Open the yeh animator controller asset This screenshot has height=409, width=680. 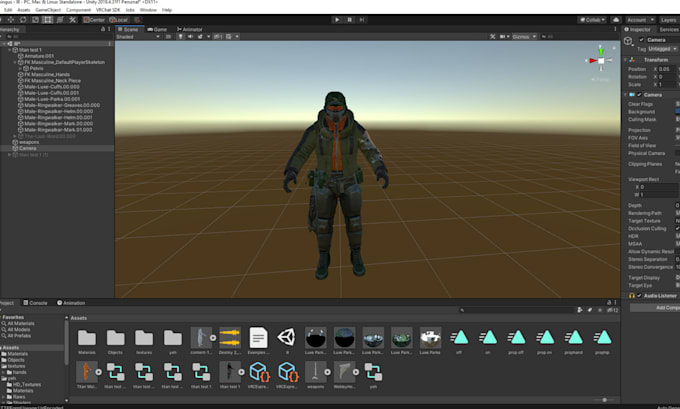tap(373, 373)
